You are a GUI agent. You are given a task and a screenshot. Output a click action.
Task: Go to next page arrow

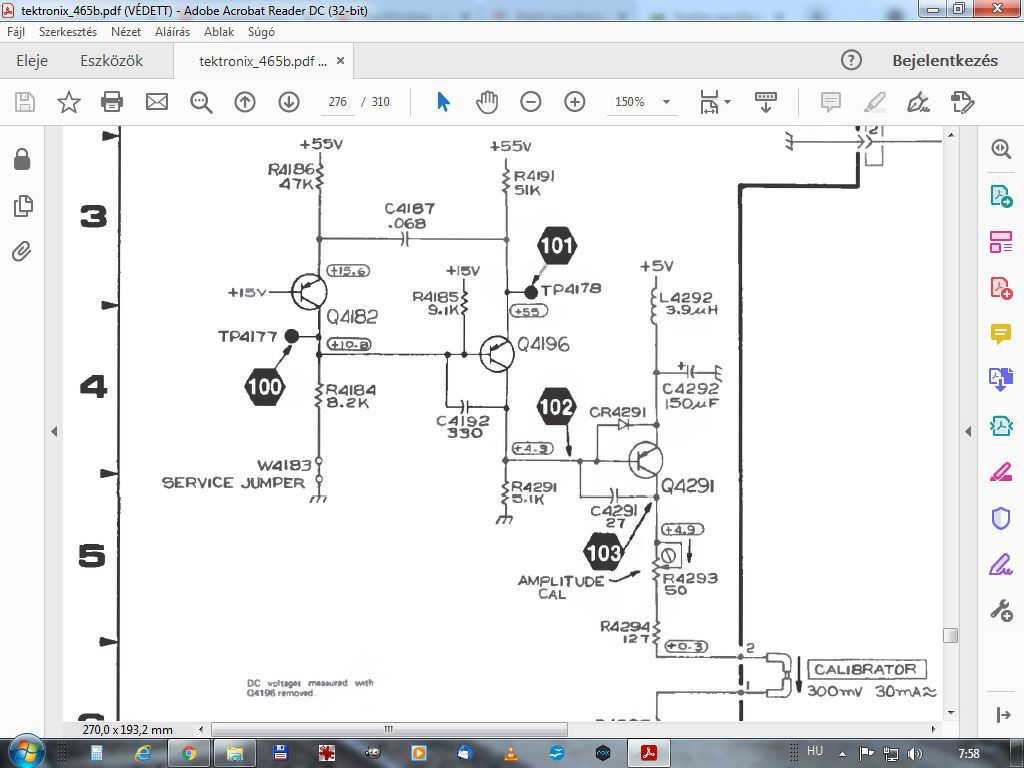pos(289,102)
